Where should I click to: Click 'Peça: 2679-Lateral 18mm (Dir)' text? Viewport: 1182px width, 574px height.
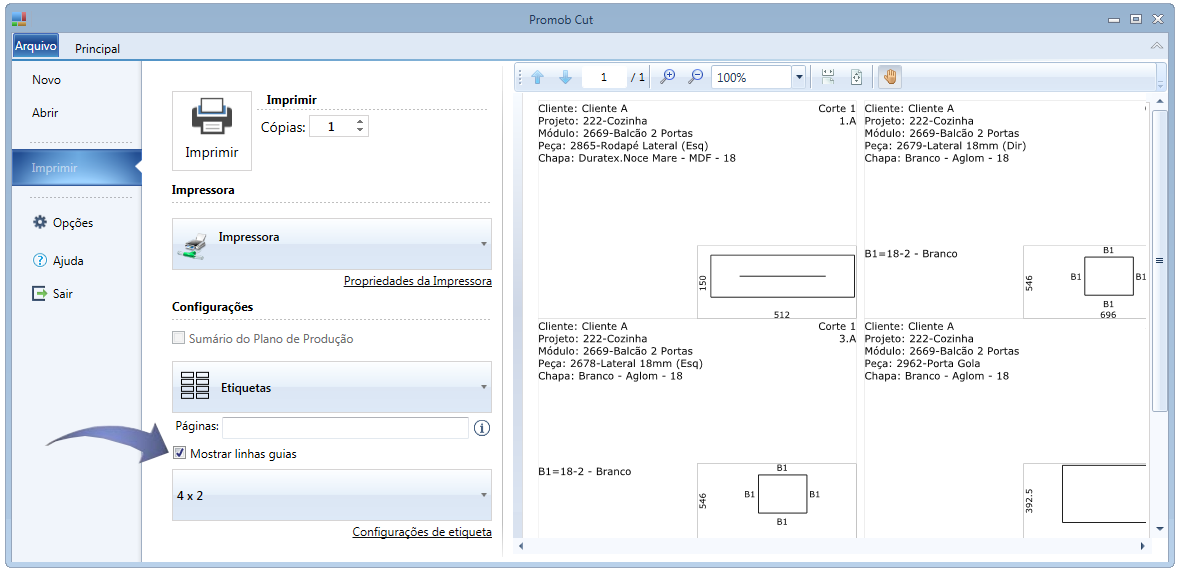pyautogui.click(x=945, y=146)
